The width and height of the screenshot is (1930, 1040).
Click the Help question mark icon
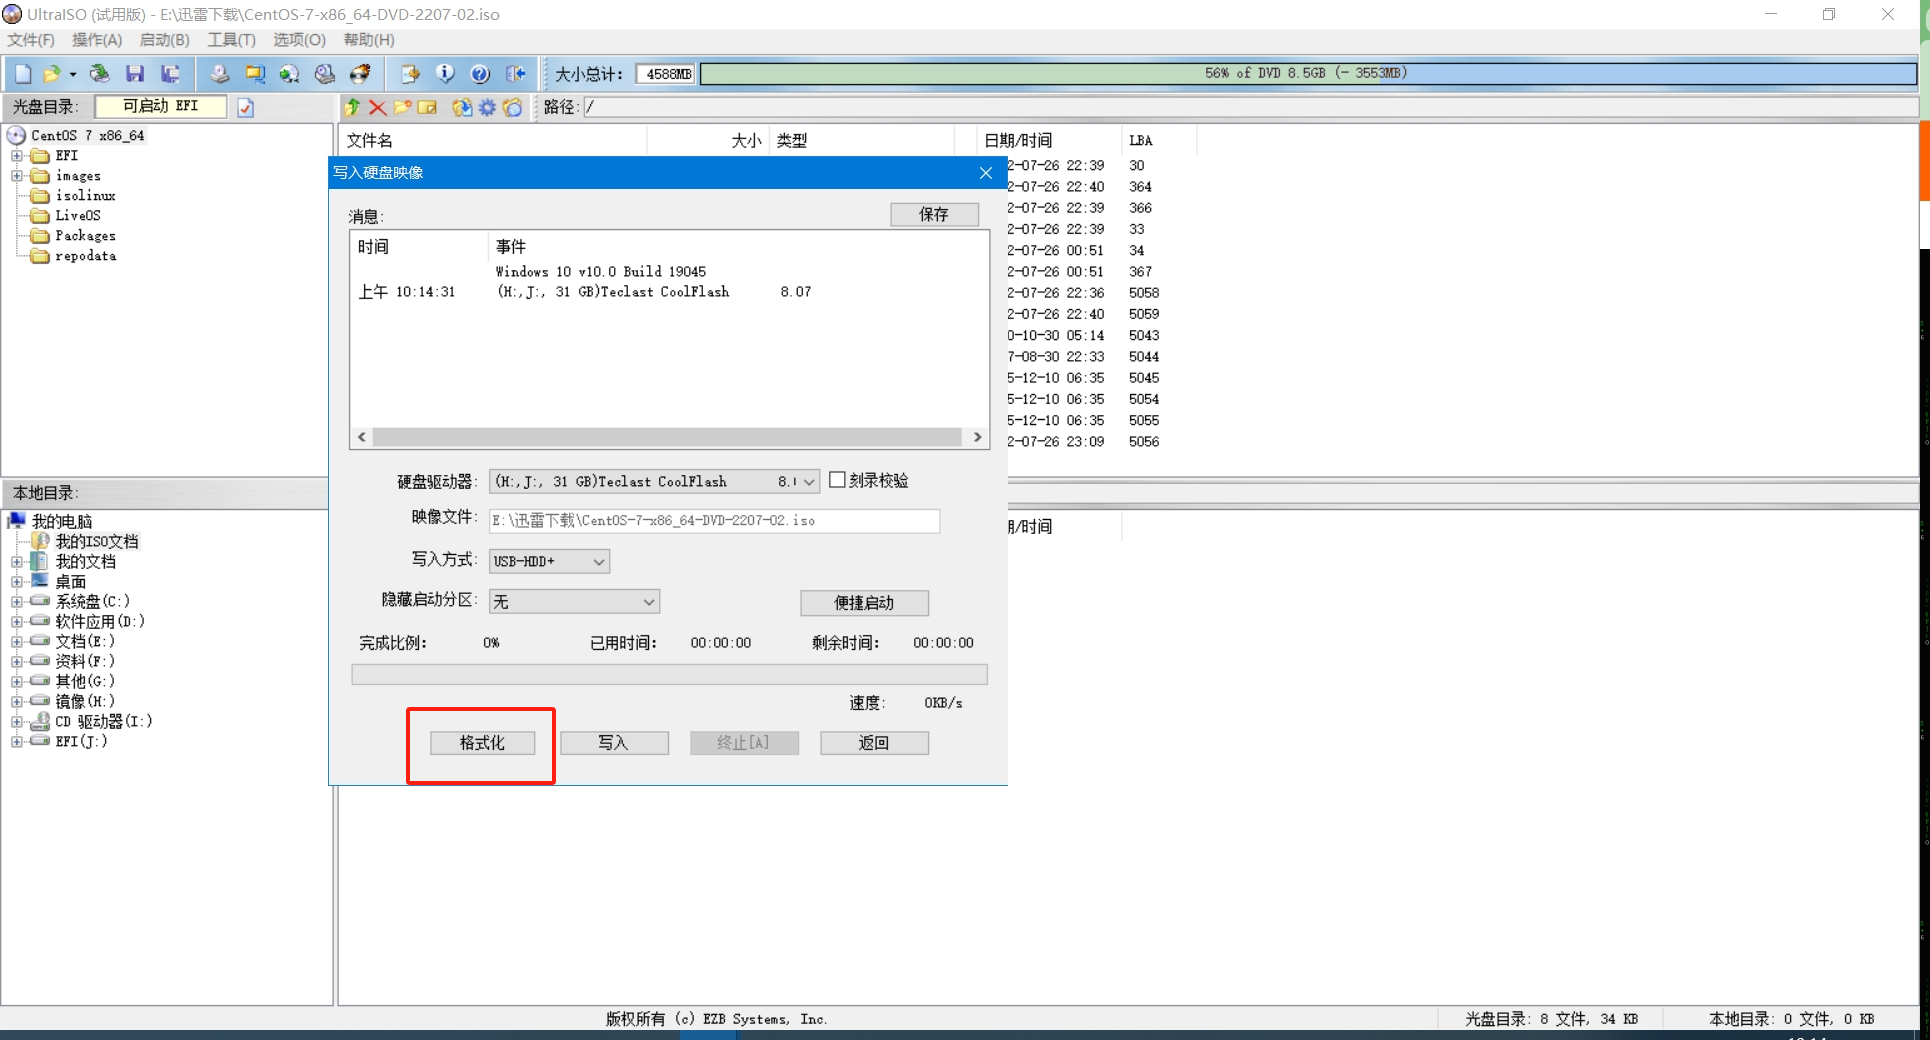[480, 74]
